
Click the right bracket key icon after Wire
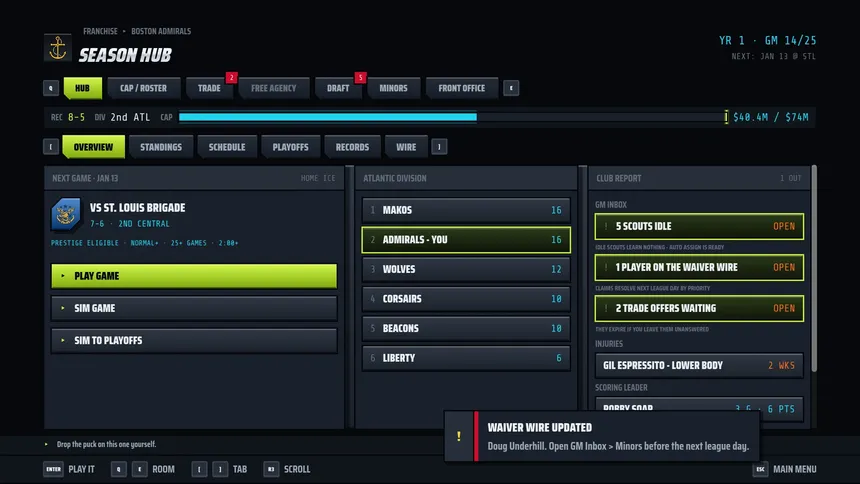coord(439,147)
